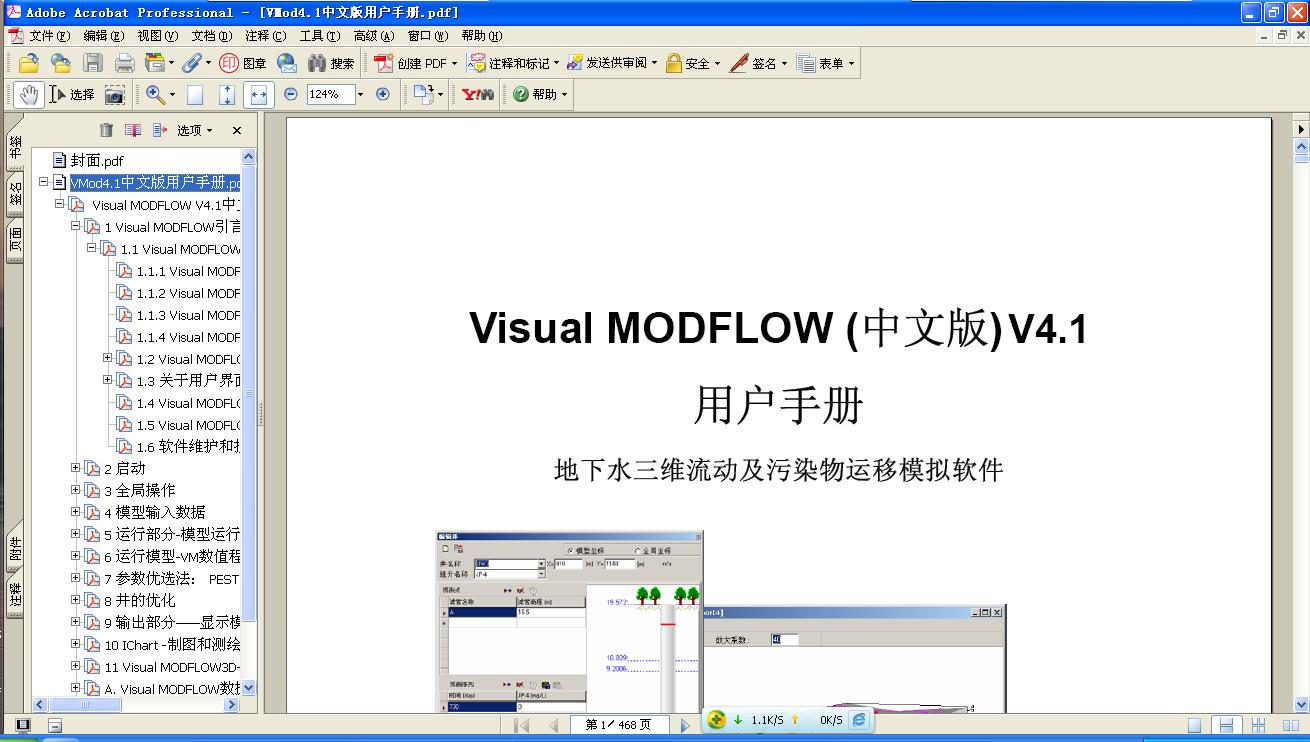
Task: Switch to the 页面 pages side tab
Action: pyautogui.click(x=15, y=240)
